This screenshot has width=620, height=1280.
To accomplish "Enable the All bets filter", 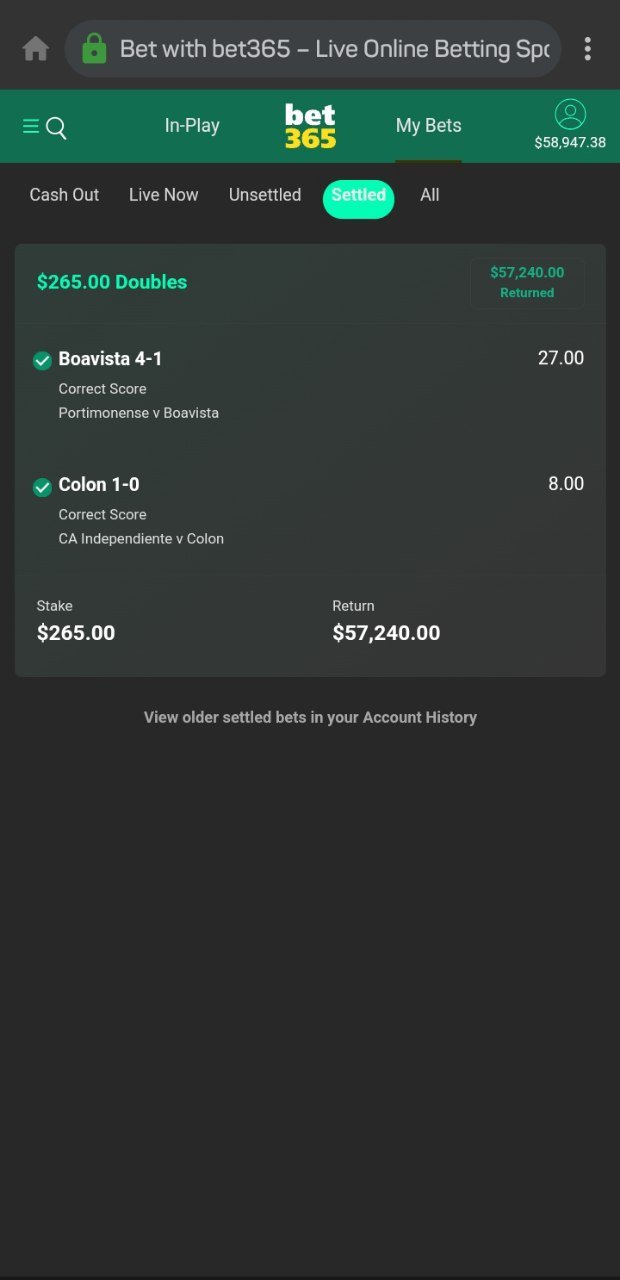I will point(429,195).
